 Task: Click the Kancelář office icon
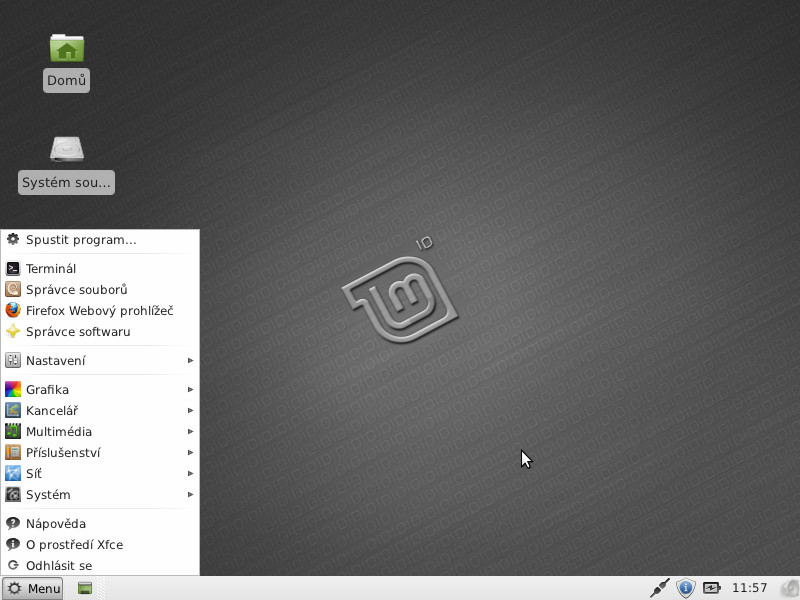click(13, 410)
